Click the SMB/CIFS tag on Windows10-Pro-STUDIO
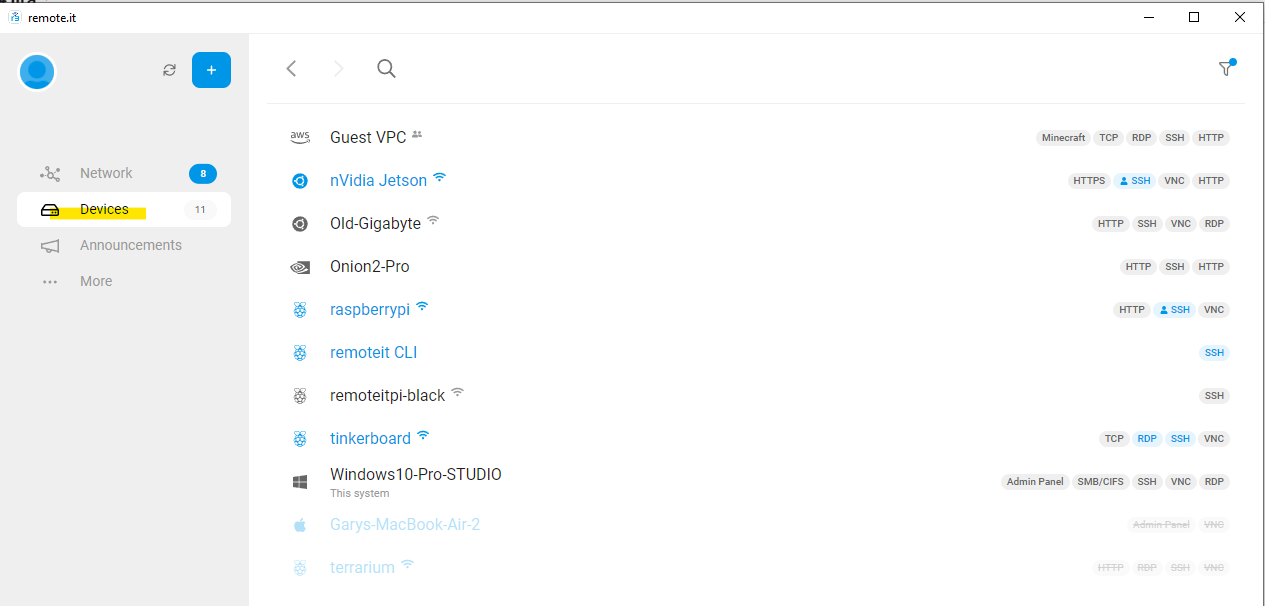The height and width of the screenshot is (606, 1265). 1100,482
